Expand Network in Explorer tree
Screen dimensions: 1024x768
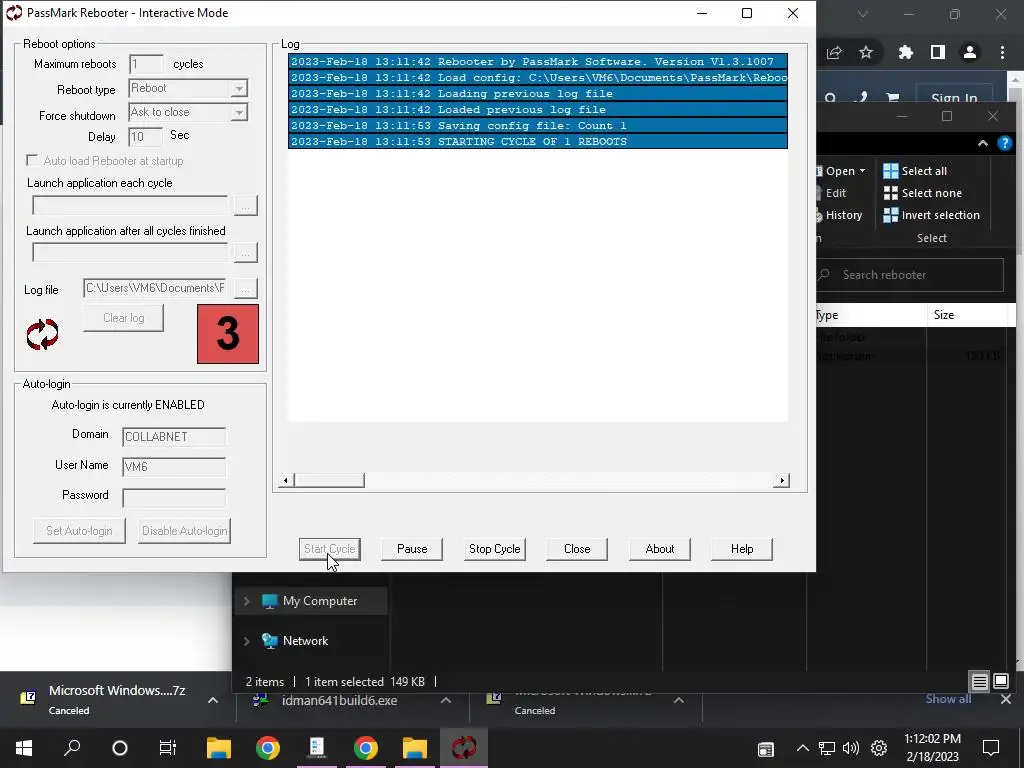(247, 641)
